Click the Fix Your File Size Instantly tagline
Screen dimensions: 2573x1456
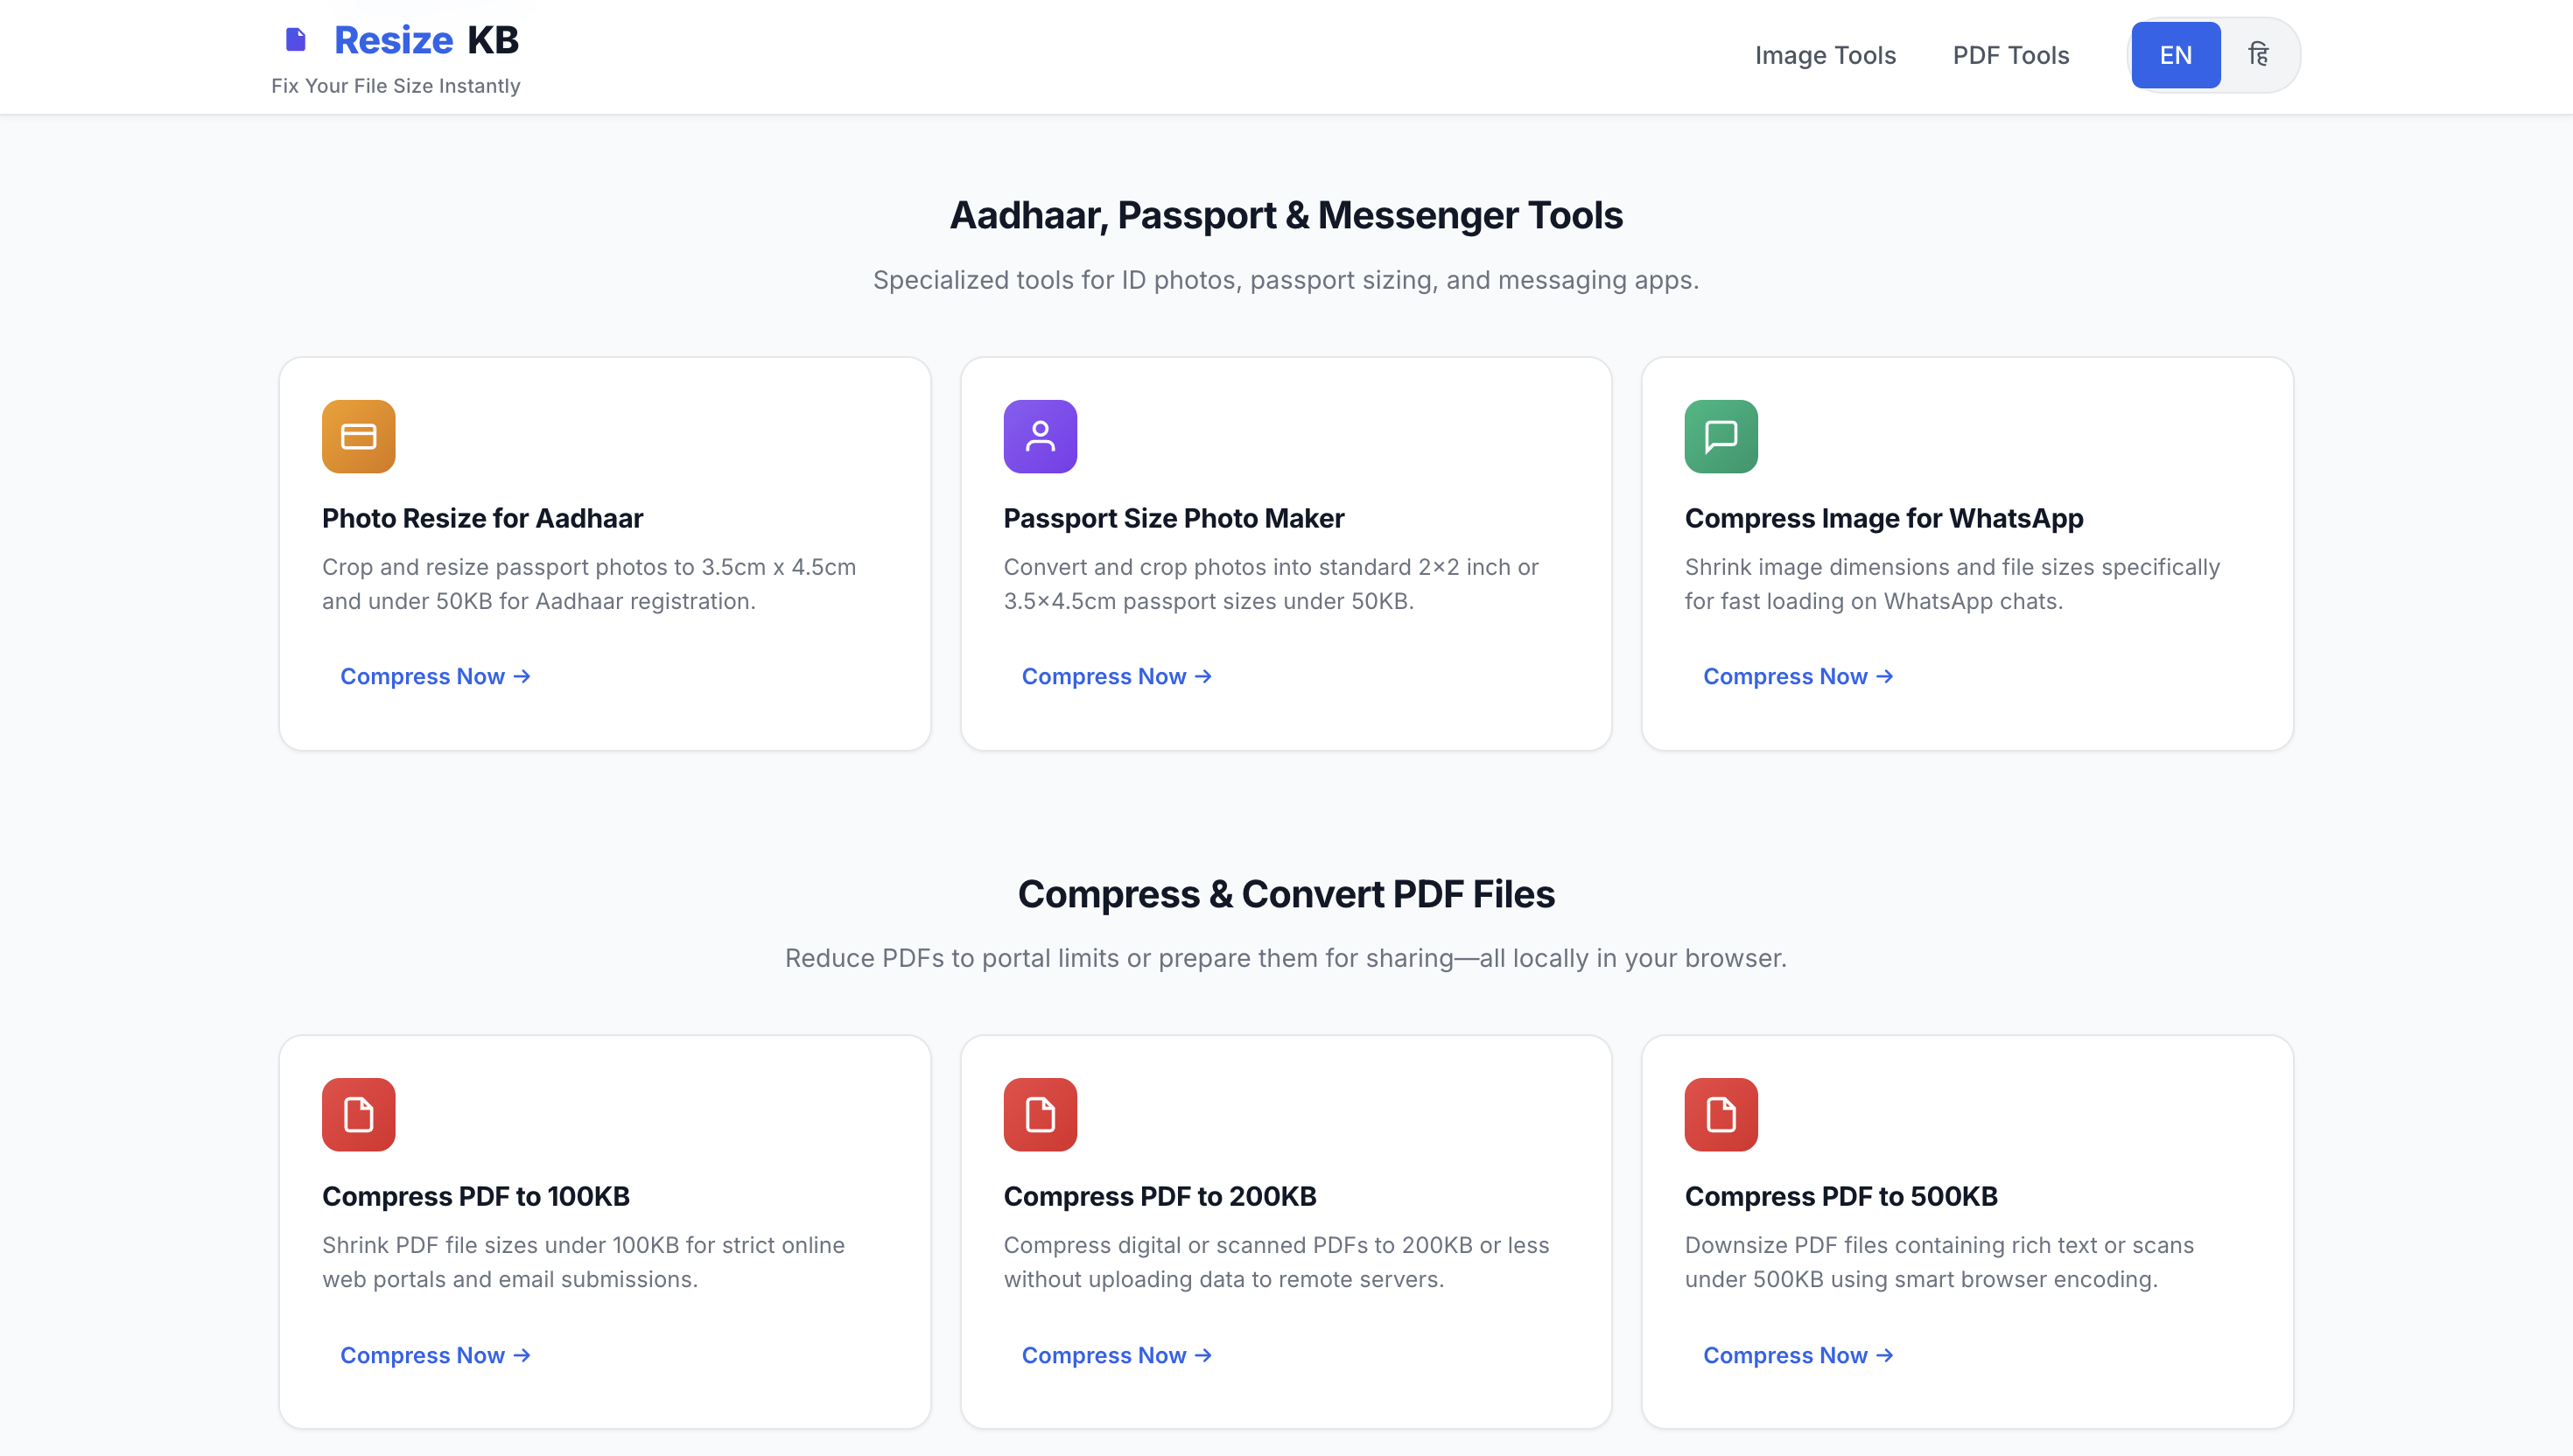pyautogui.click(x=396, y=86)
